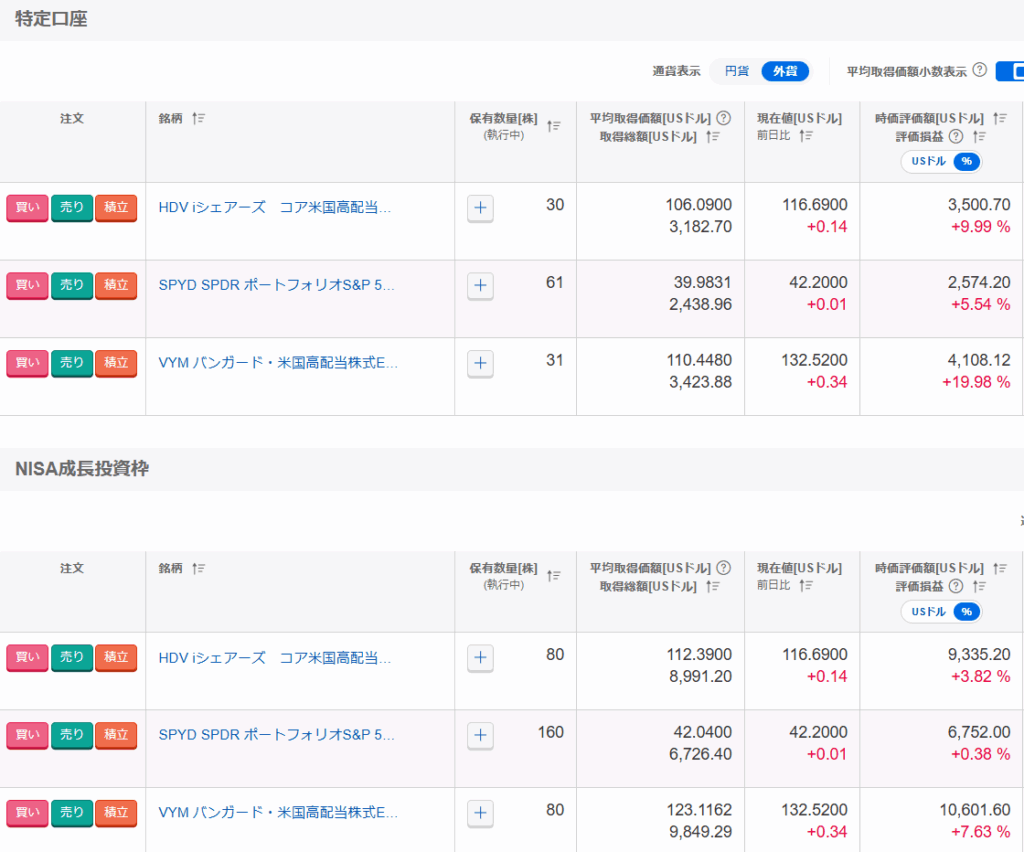The image size is (1024, 852).
Task: Sort 特定口座 table by 銘柄 column icon
Action: [x=198, y=119]
